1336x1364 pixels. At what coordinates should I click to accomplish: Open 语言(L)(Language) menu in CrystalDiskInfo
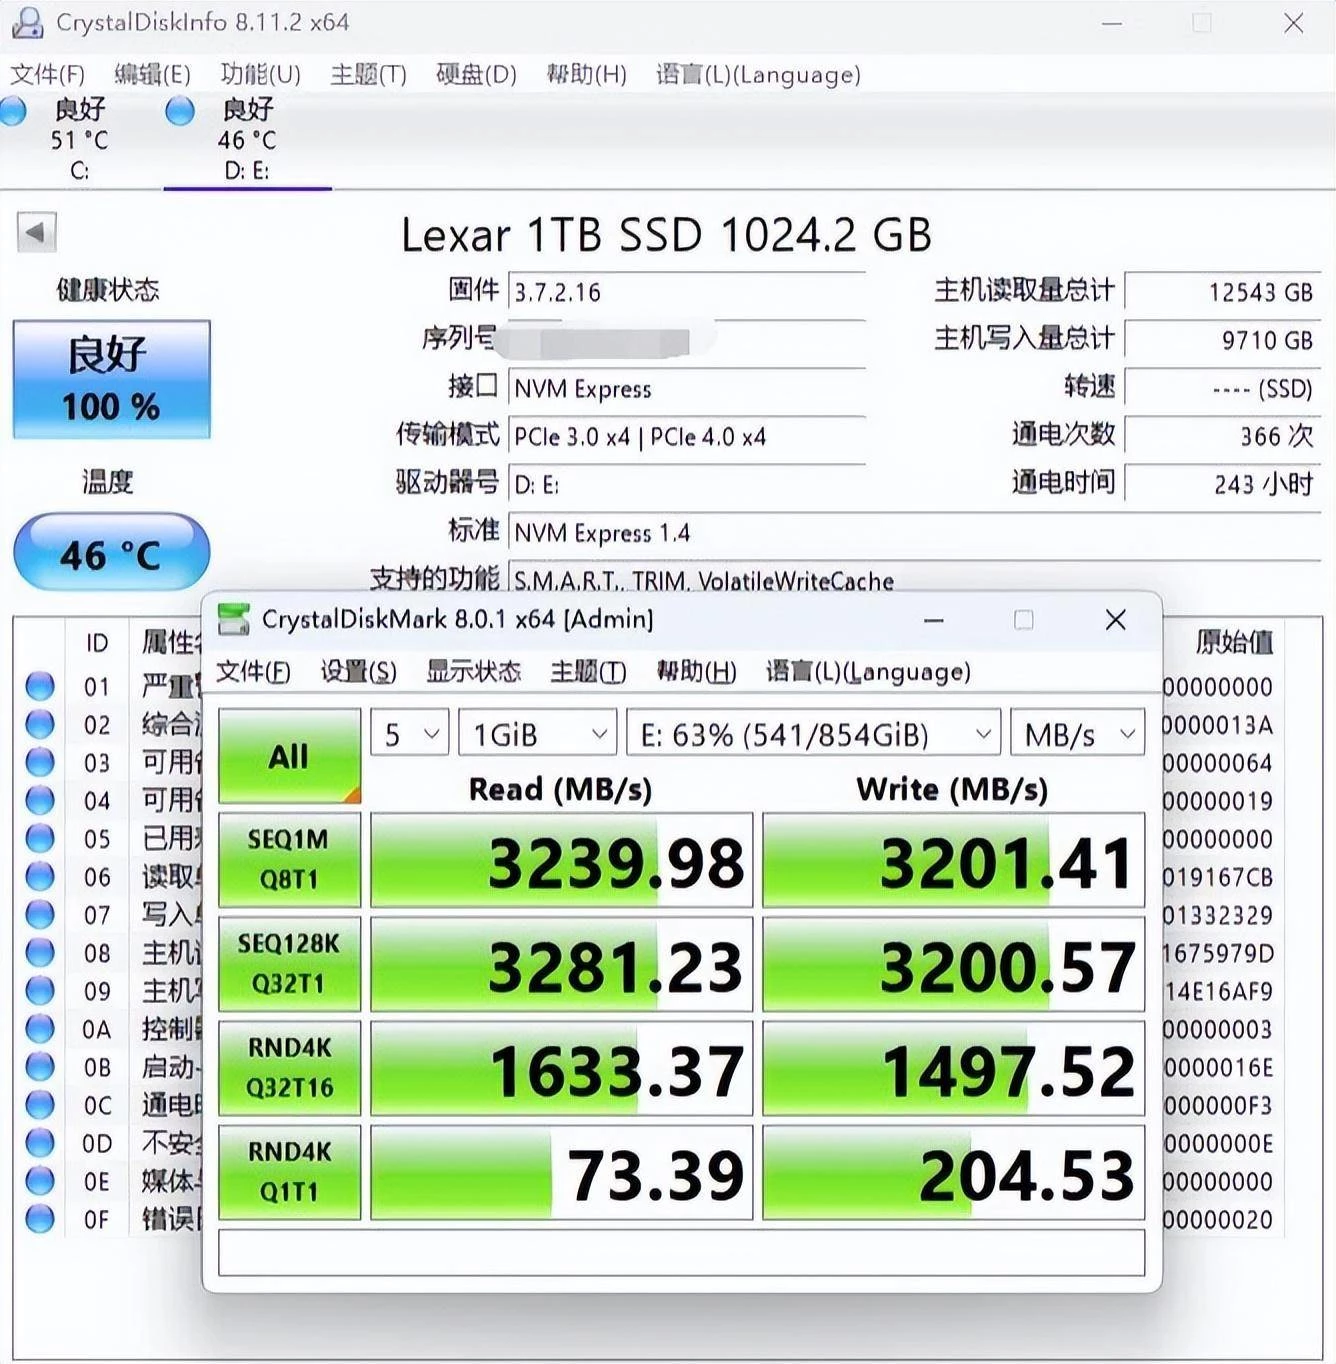[x=758, y=74]
